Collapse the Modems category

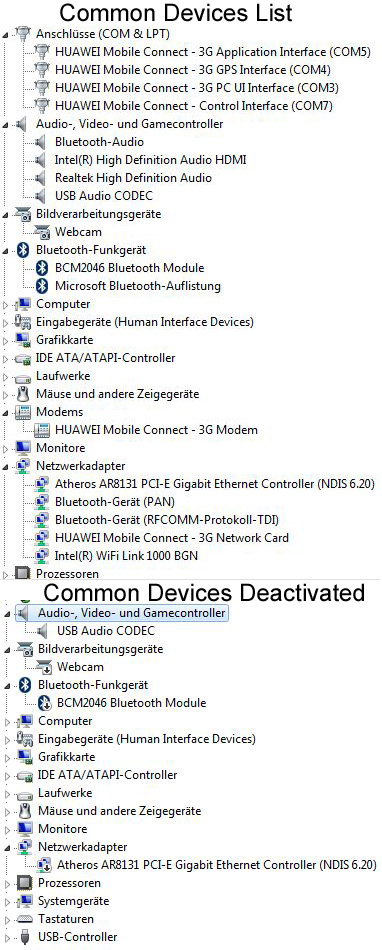5,413
